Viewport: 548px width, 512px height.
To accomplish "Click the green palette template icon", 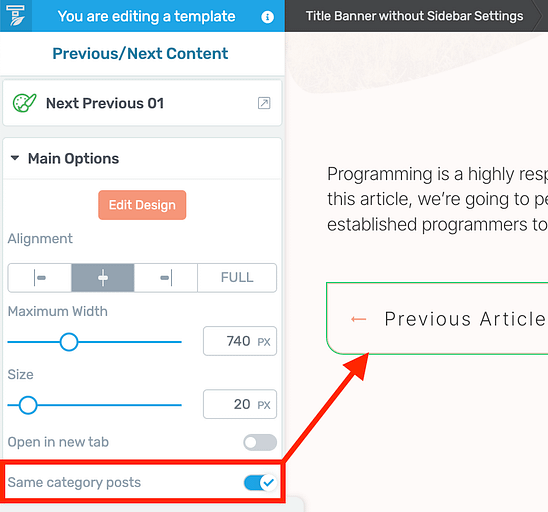I will click(24, 103).
